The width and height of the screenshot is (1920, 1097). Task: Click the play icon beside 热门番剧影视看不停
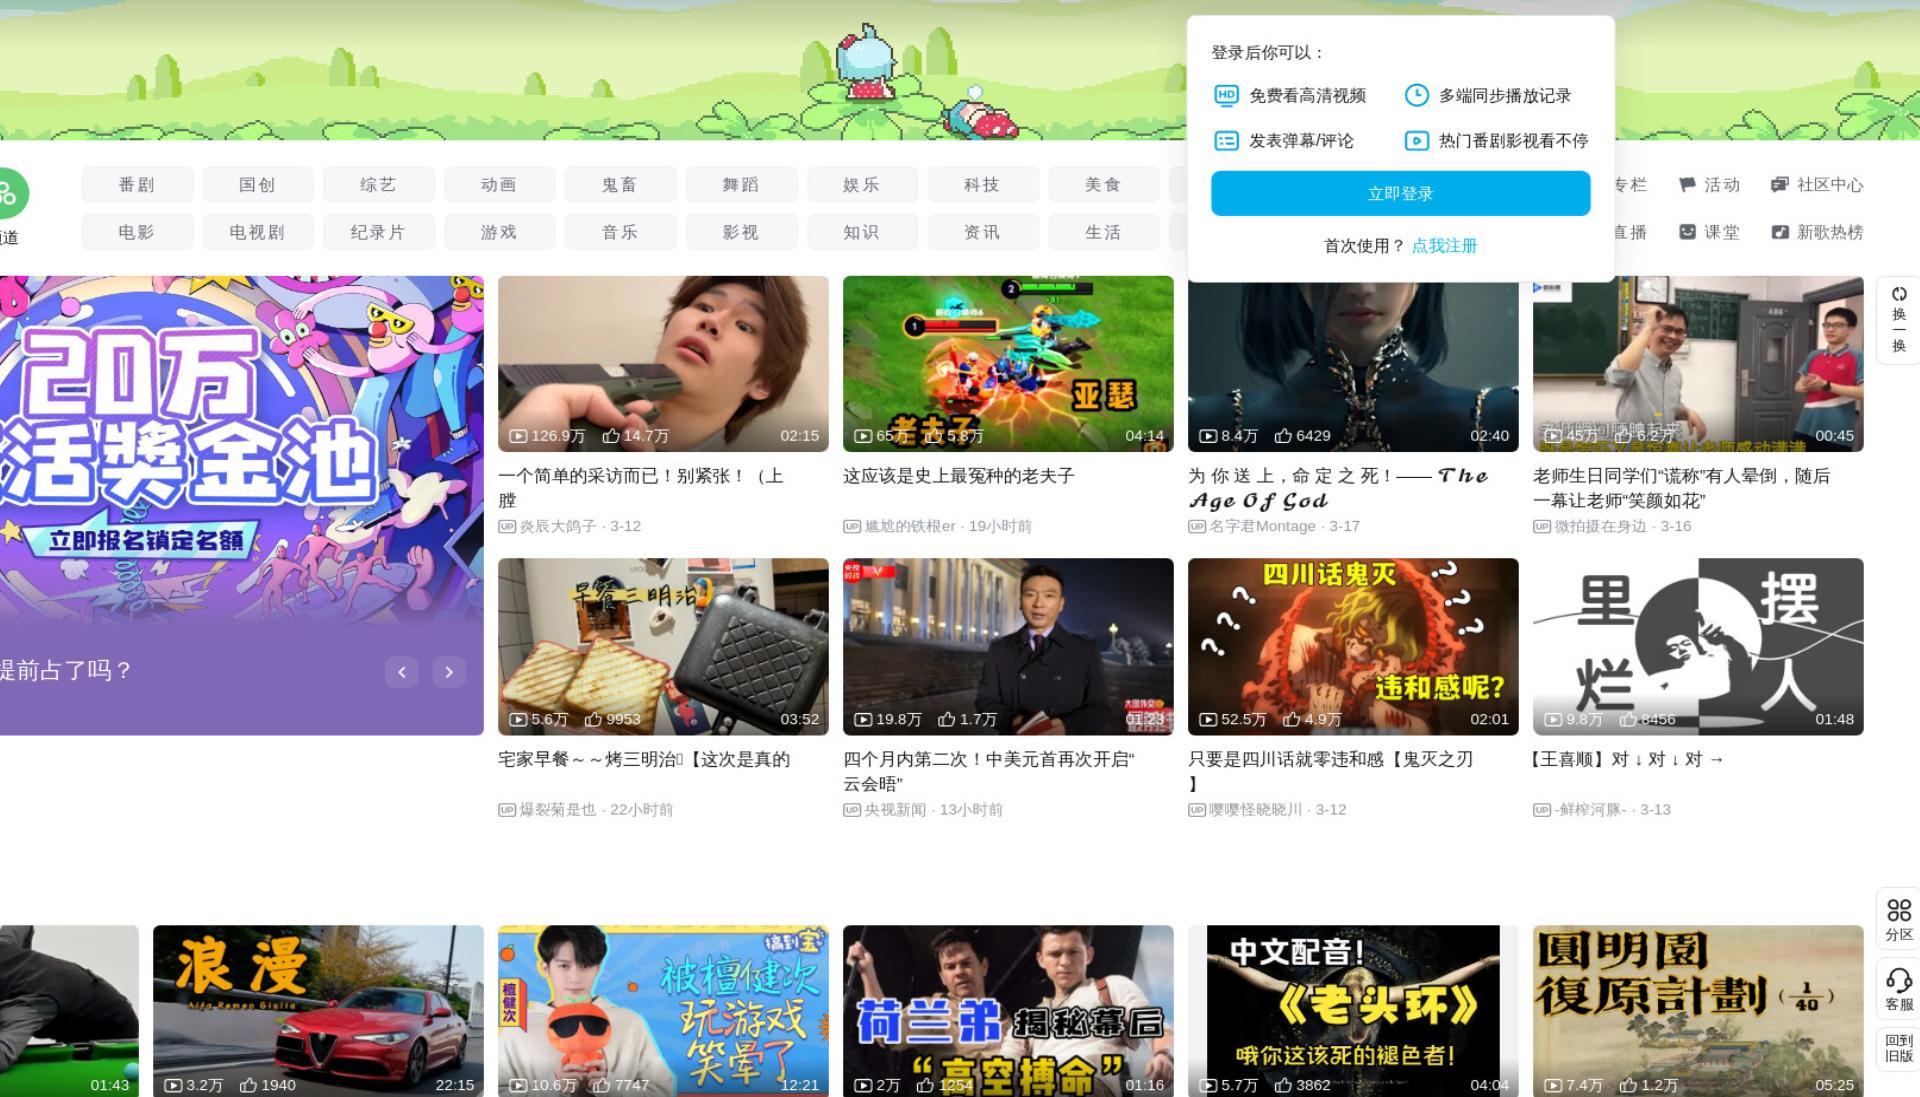[x=1416, y=141]
